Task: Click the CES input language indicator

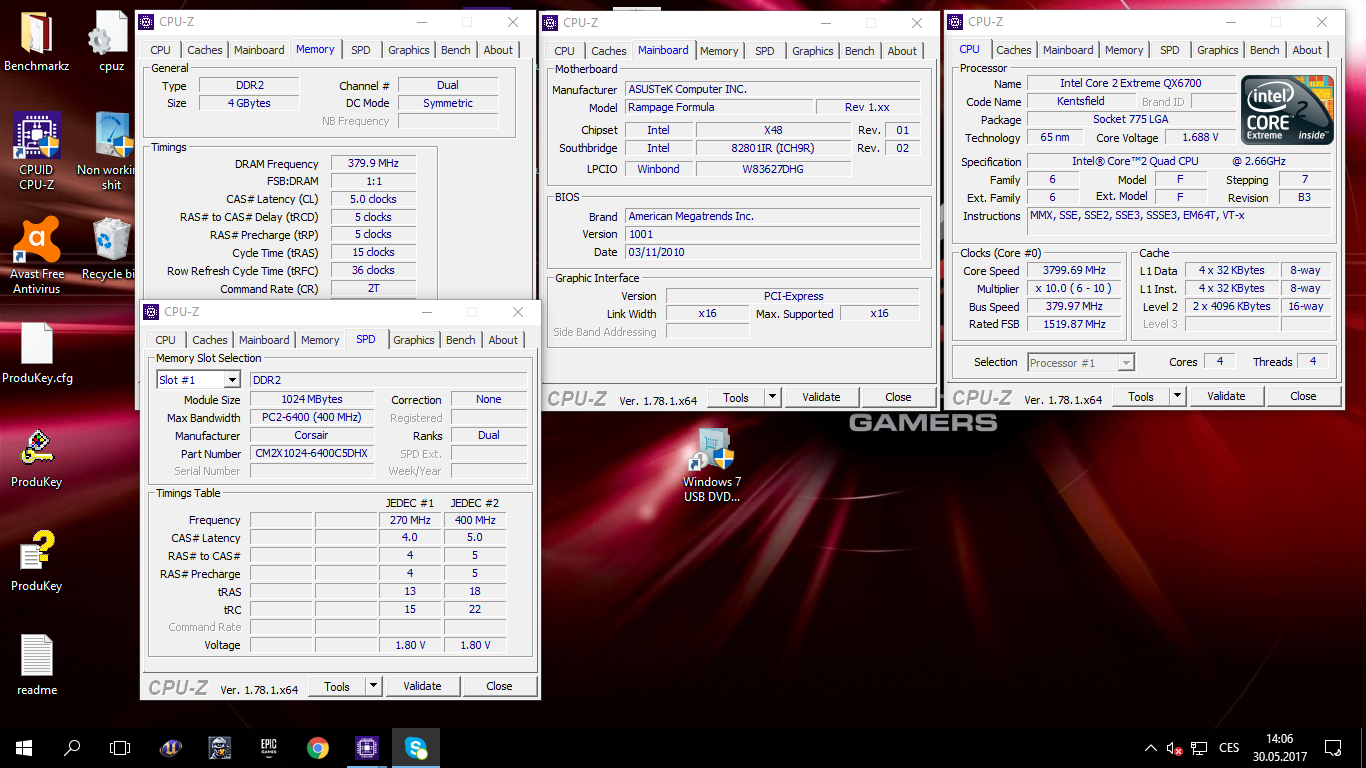Action: point(1229,748)
